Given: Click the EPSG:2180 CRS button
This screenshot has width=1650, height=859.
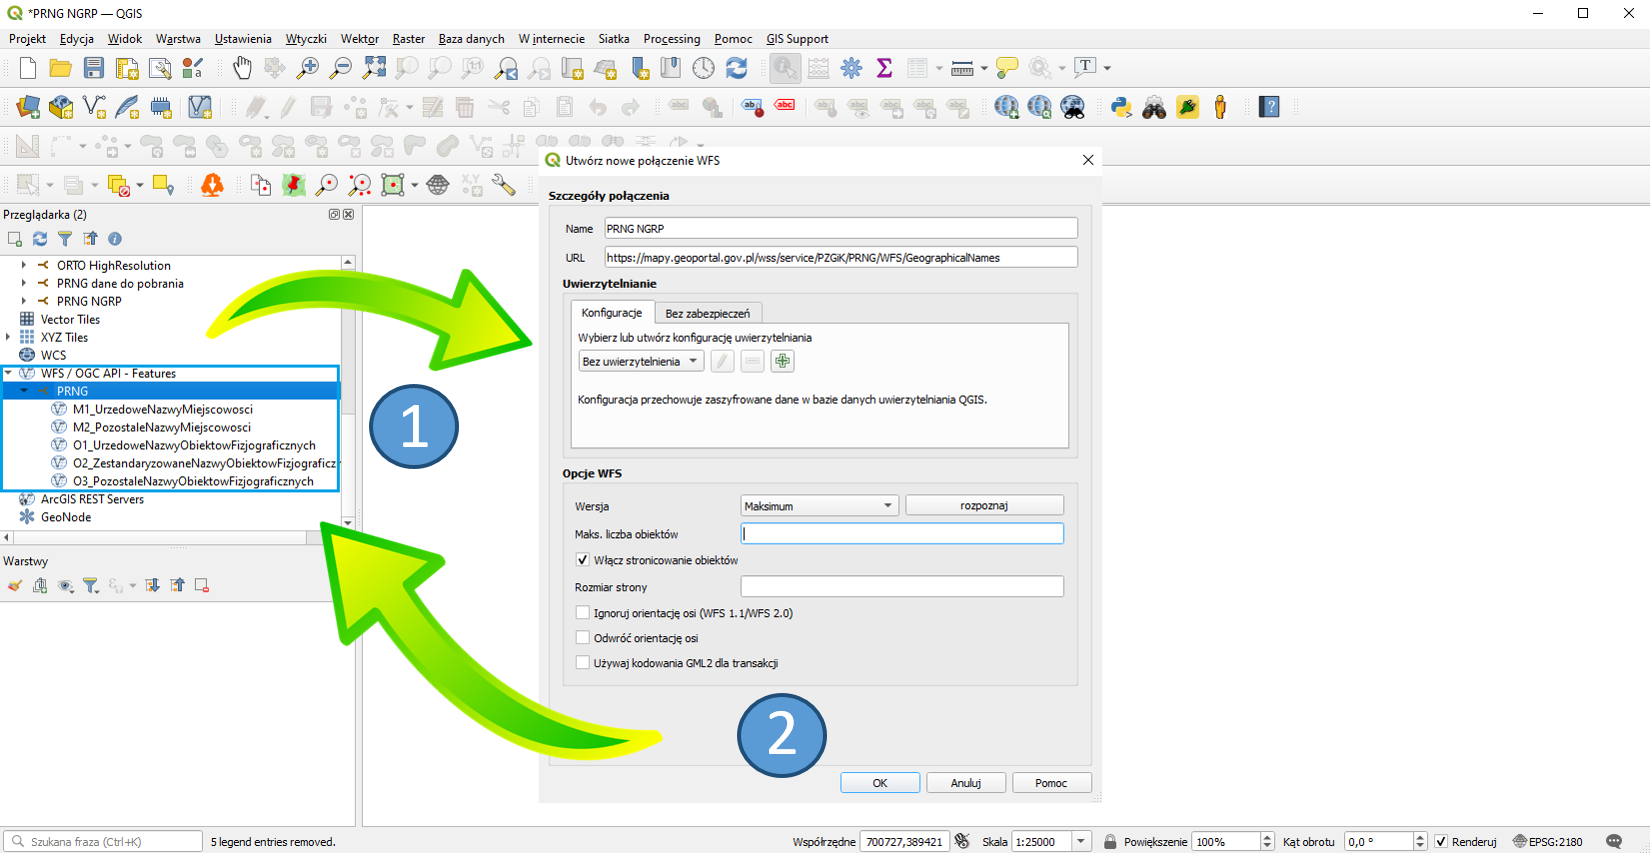Looking at the screenshot, I should click(x=1548, y=841).
